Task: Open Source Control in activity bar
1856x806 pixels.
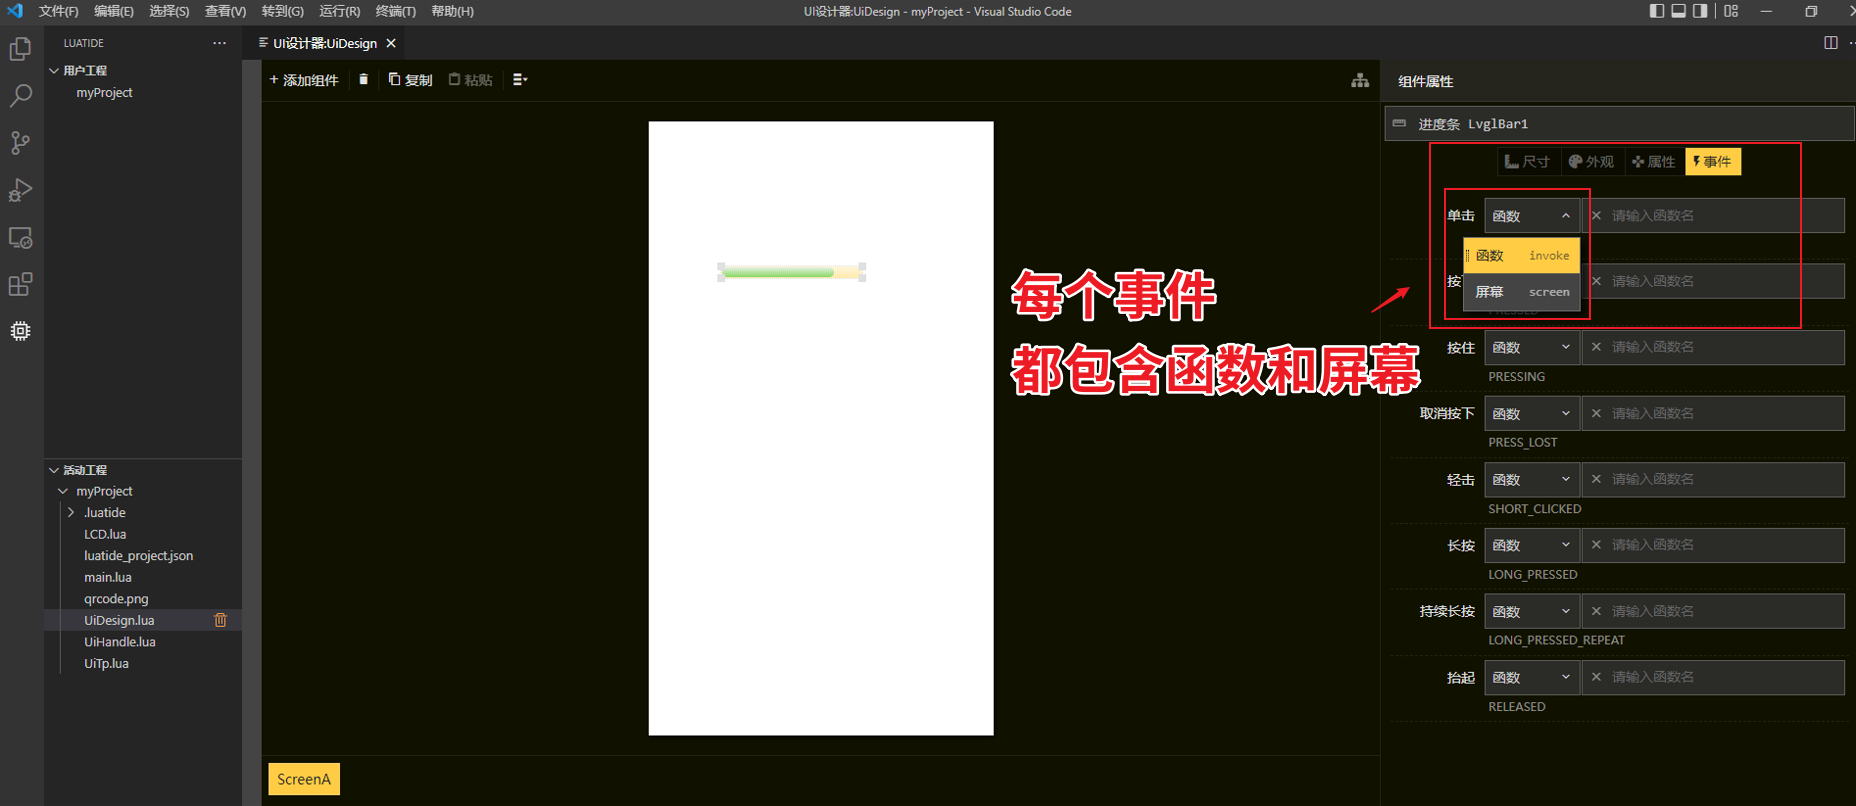Action: coord(20,143)
